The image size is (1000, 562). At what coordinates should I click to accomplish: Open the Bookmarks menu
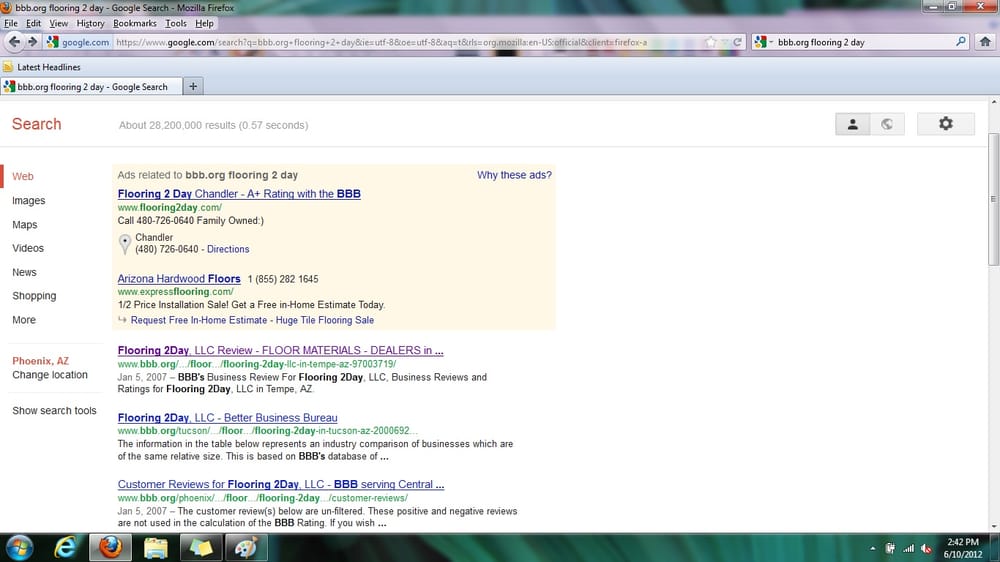pos(135,24)
